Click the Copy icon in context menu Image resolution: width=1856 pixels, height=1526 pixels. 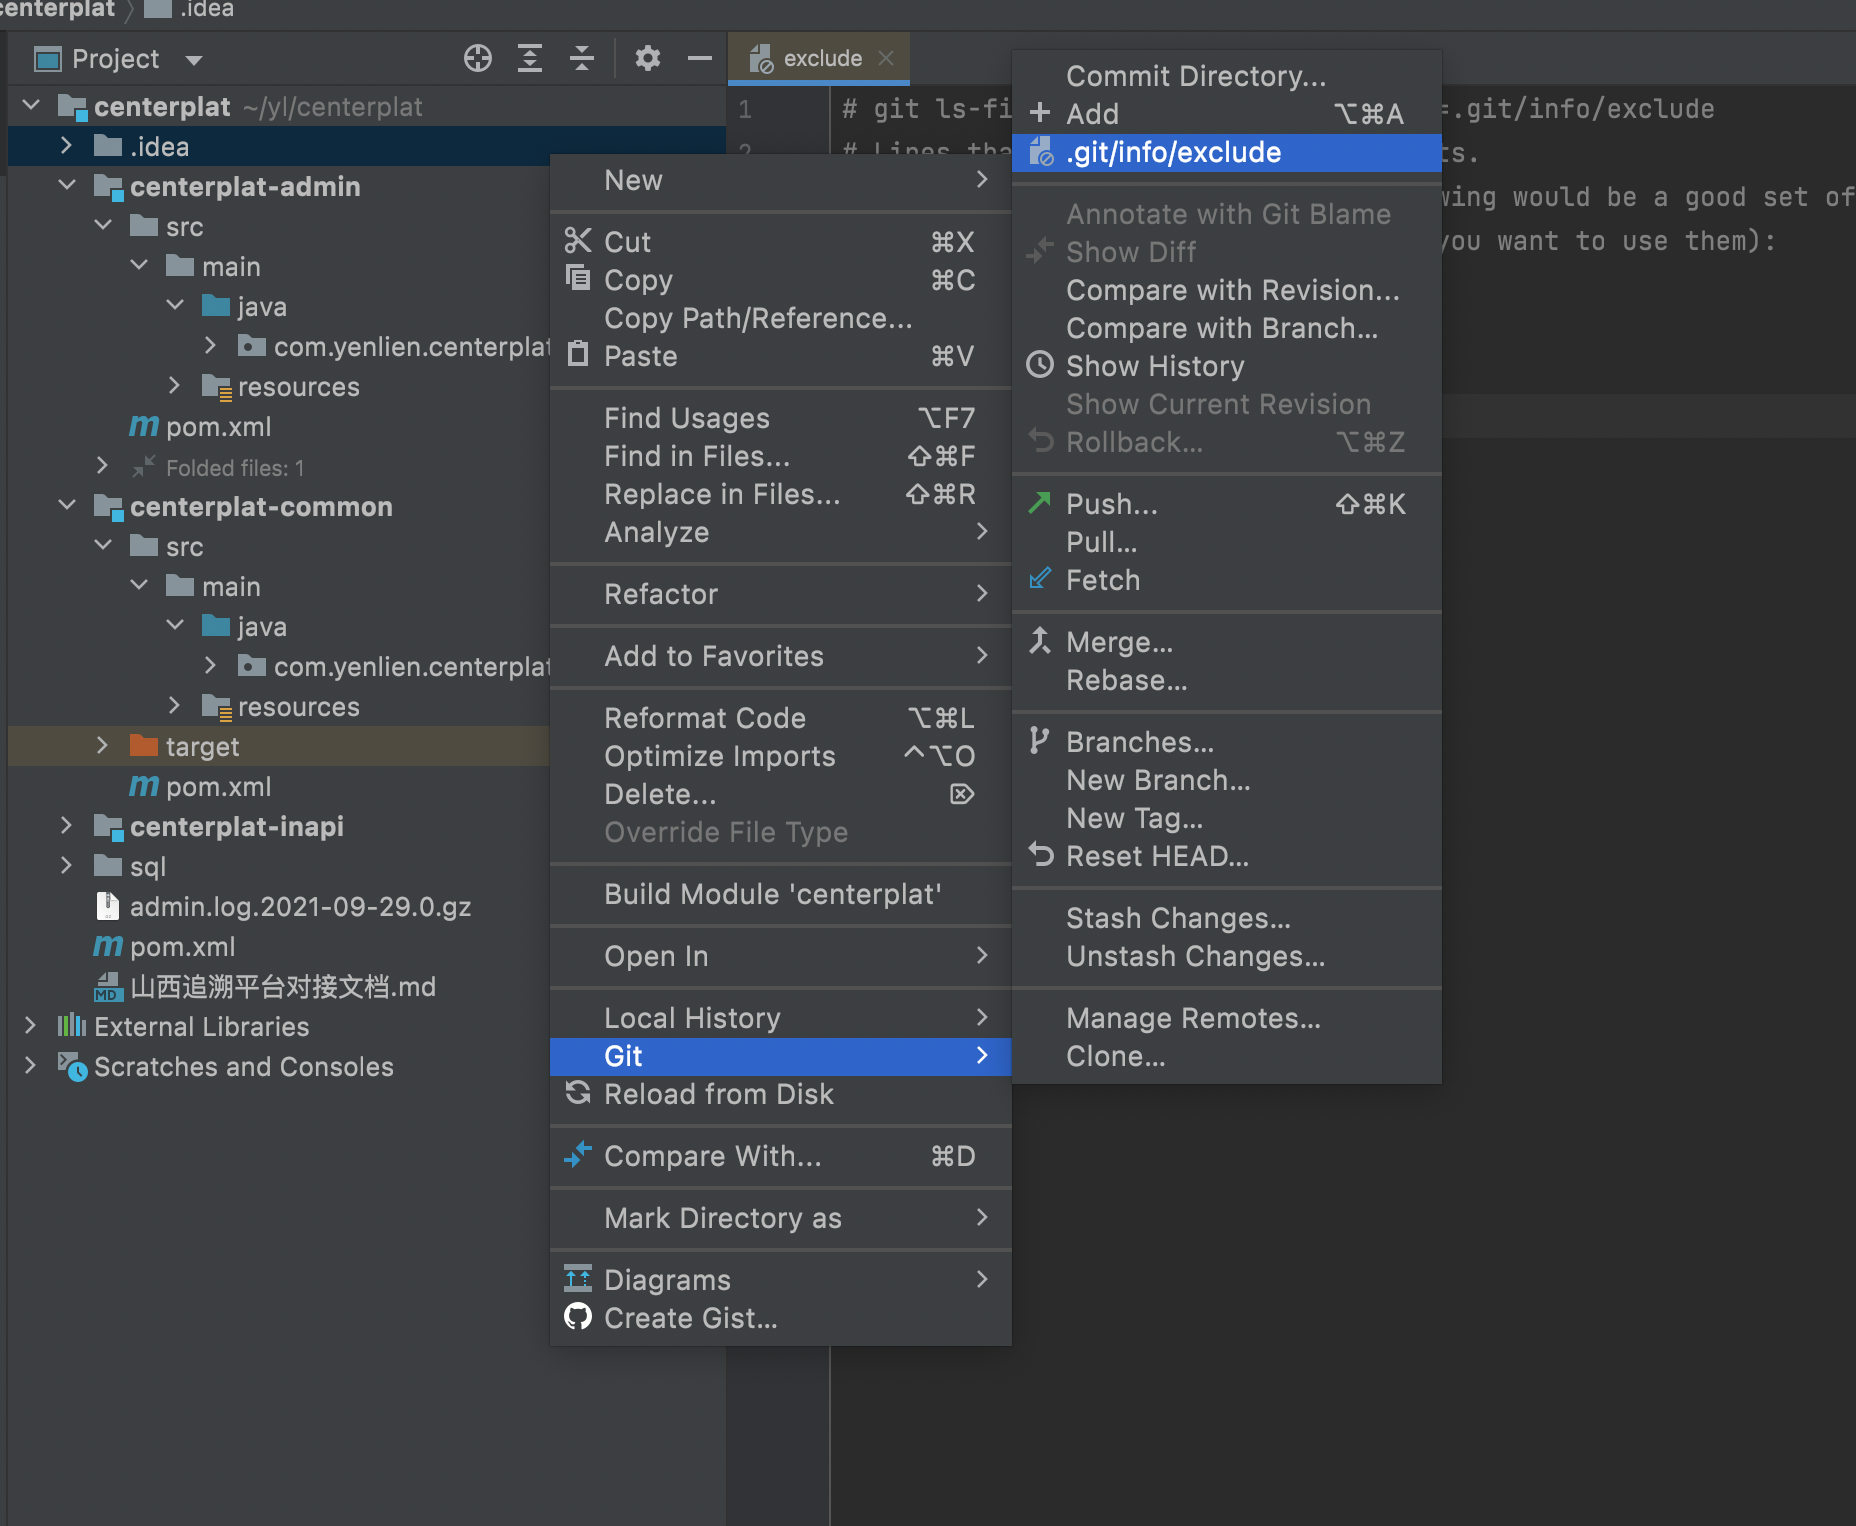578,277
